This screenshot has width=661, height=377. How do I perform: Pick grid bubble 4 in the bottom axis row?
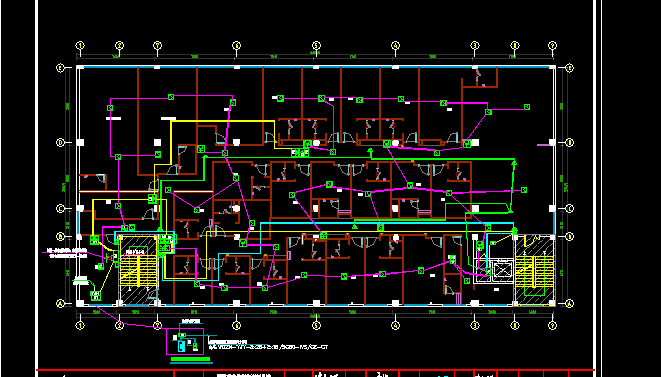pyautogui.click(x=395, y=325)
